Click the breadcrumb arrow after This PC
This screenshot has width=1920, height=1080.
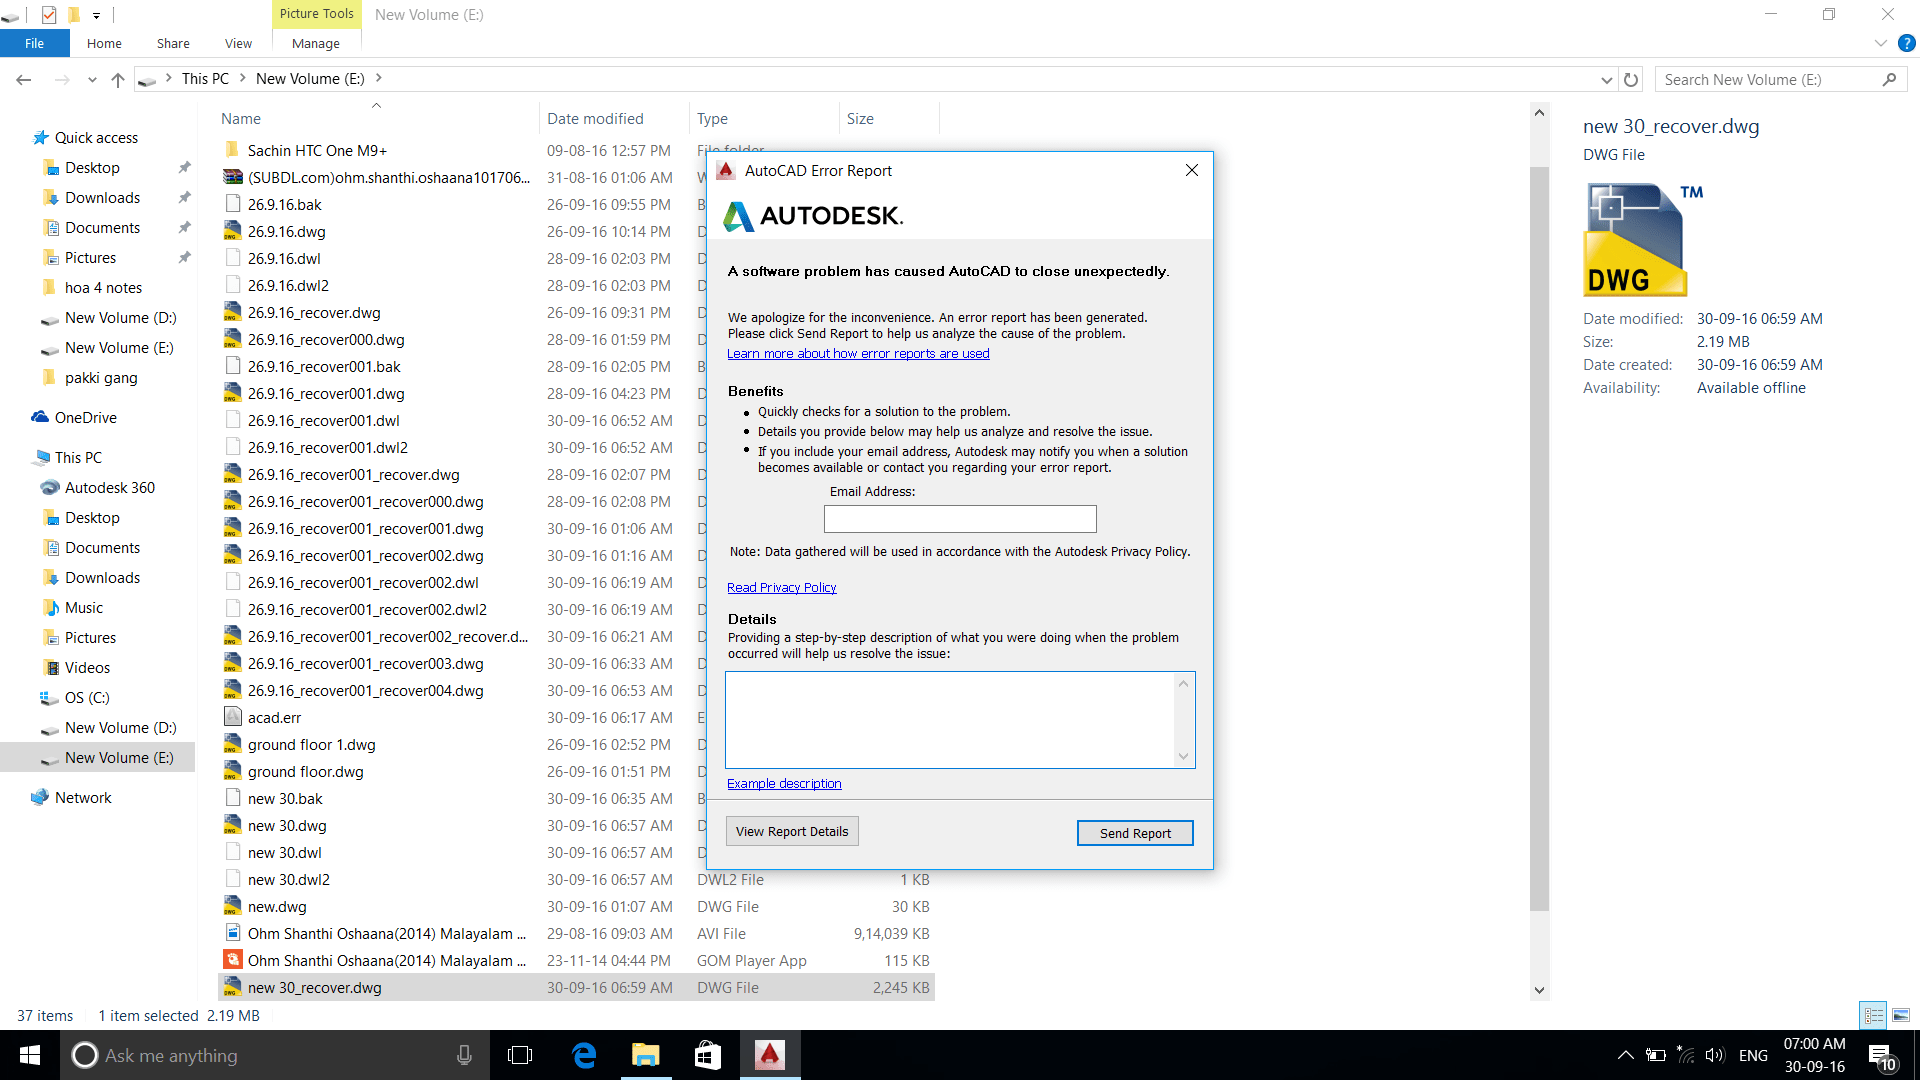click(242, 78)
